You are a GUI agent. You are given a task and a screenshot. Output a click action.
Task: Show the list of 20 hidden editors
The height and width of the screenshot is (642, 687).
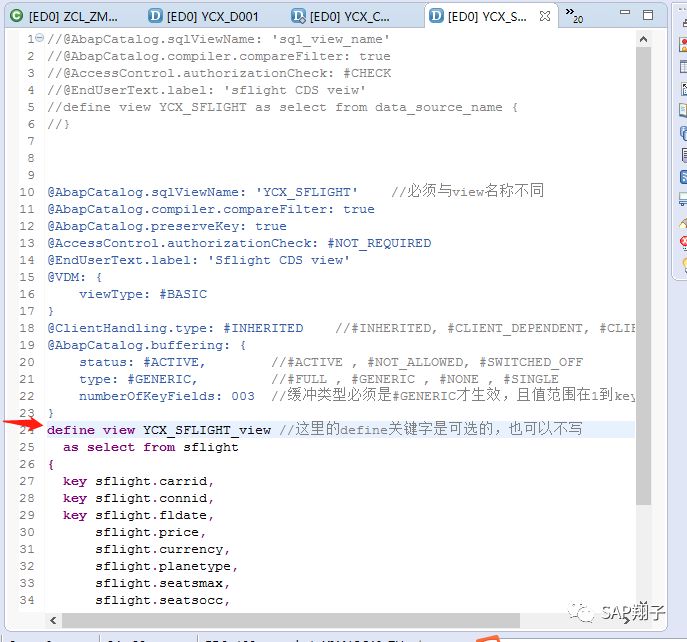click(x=574, y=15)
